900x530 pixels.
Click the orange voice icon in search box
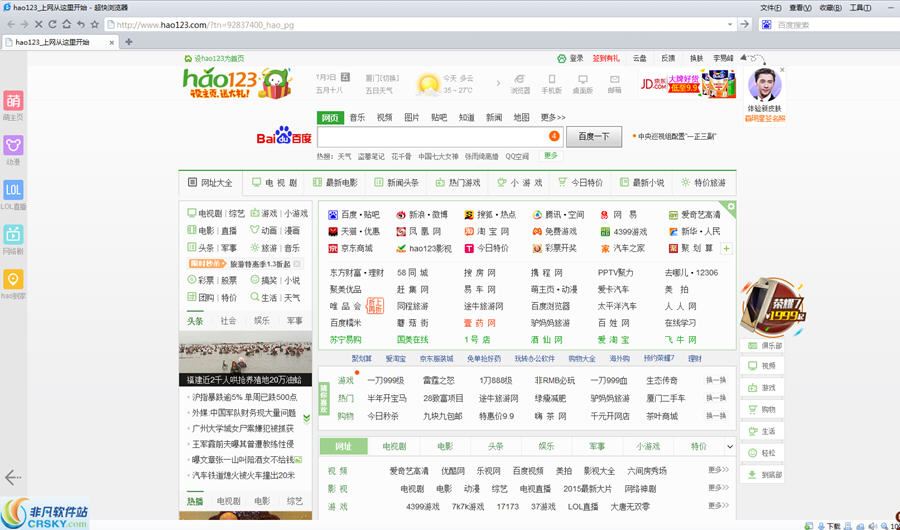click(554, 136)
